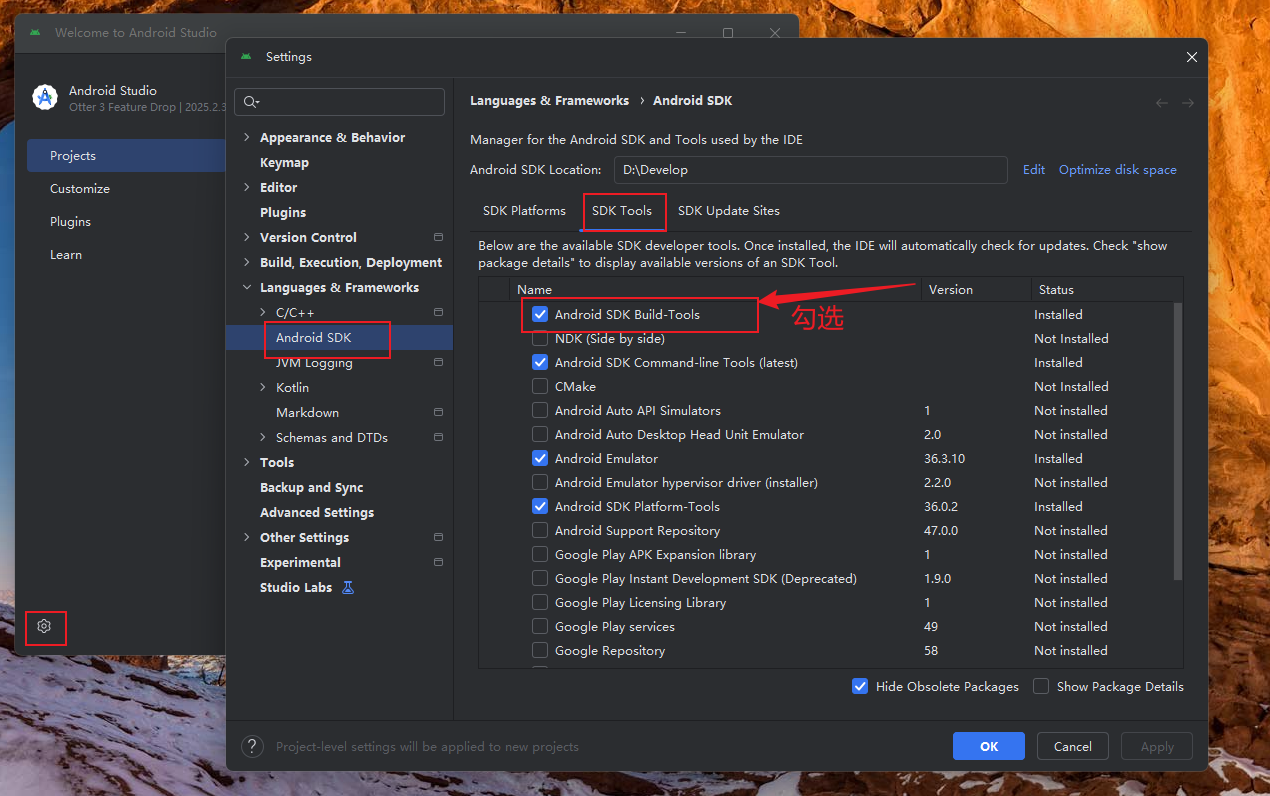Click the project-level icon beside Other Settings
1270x796 pixels.
pyautogui.click(x=438, y=537)
